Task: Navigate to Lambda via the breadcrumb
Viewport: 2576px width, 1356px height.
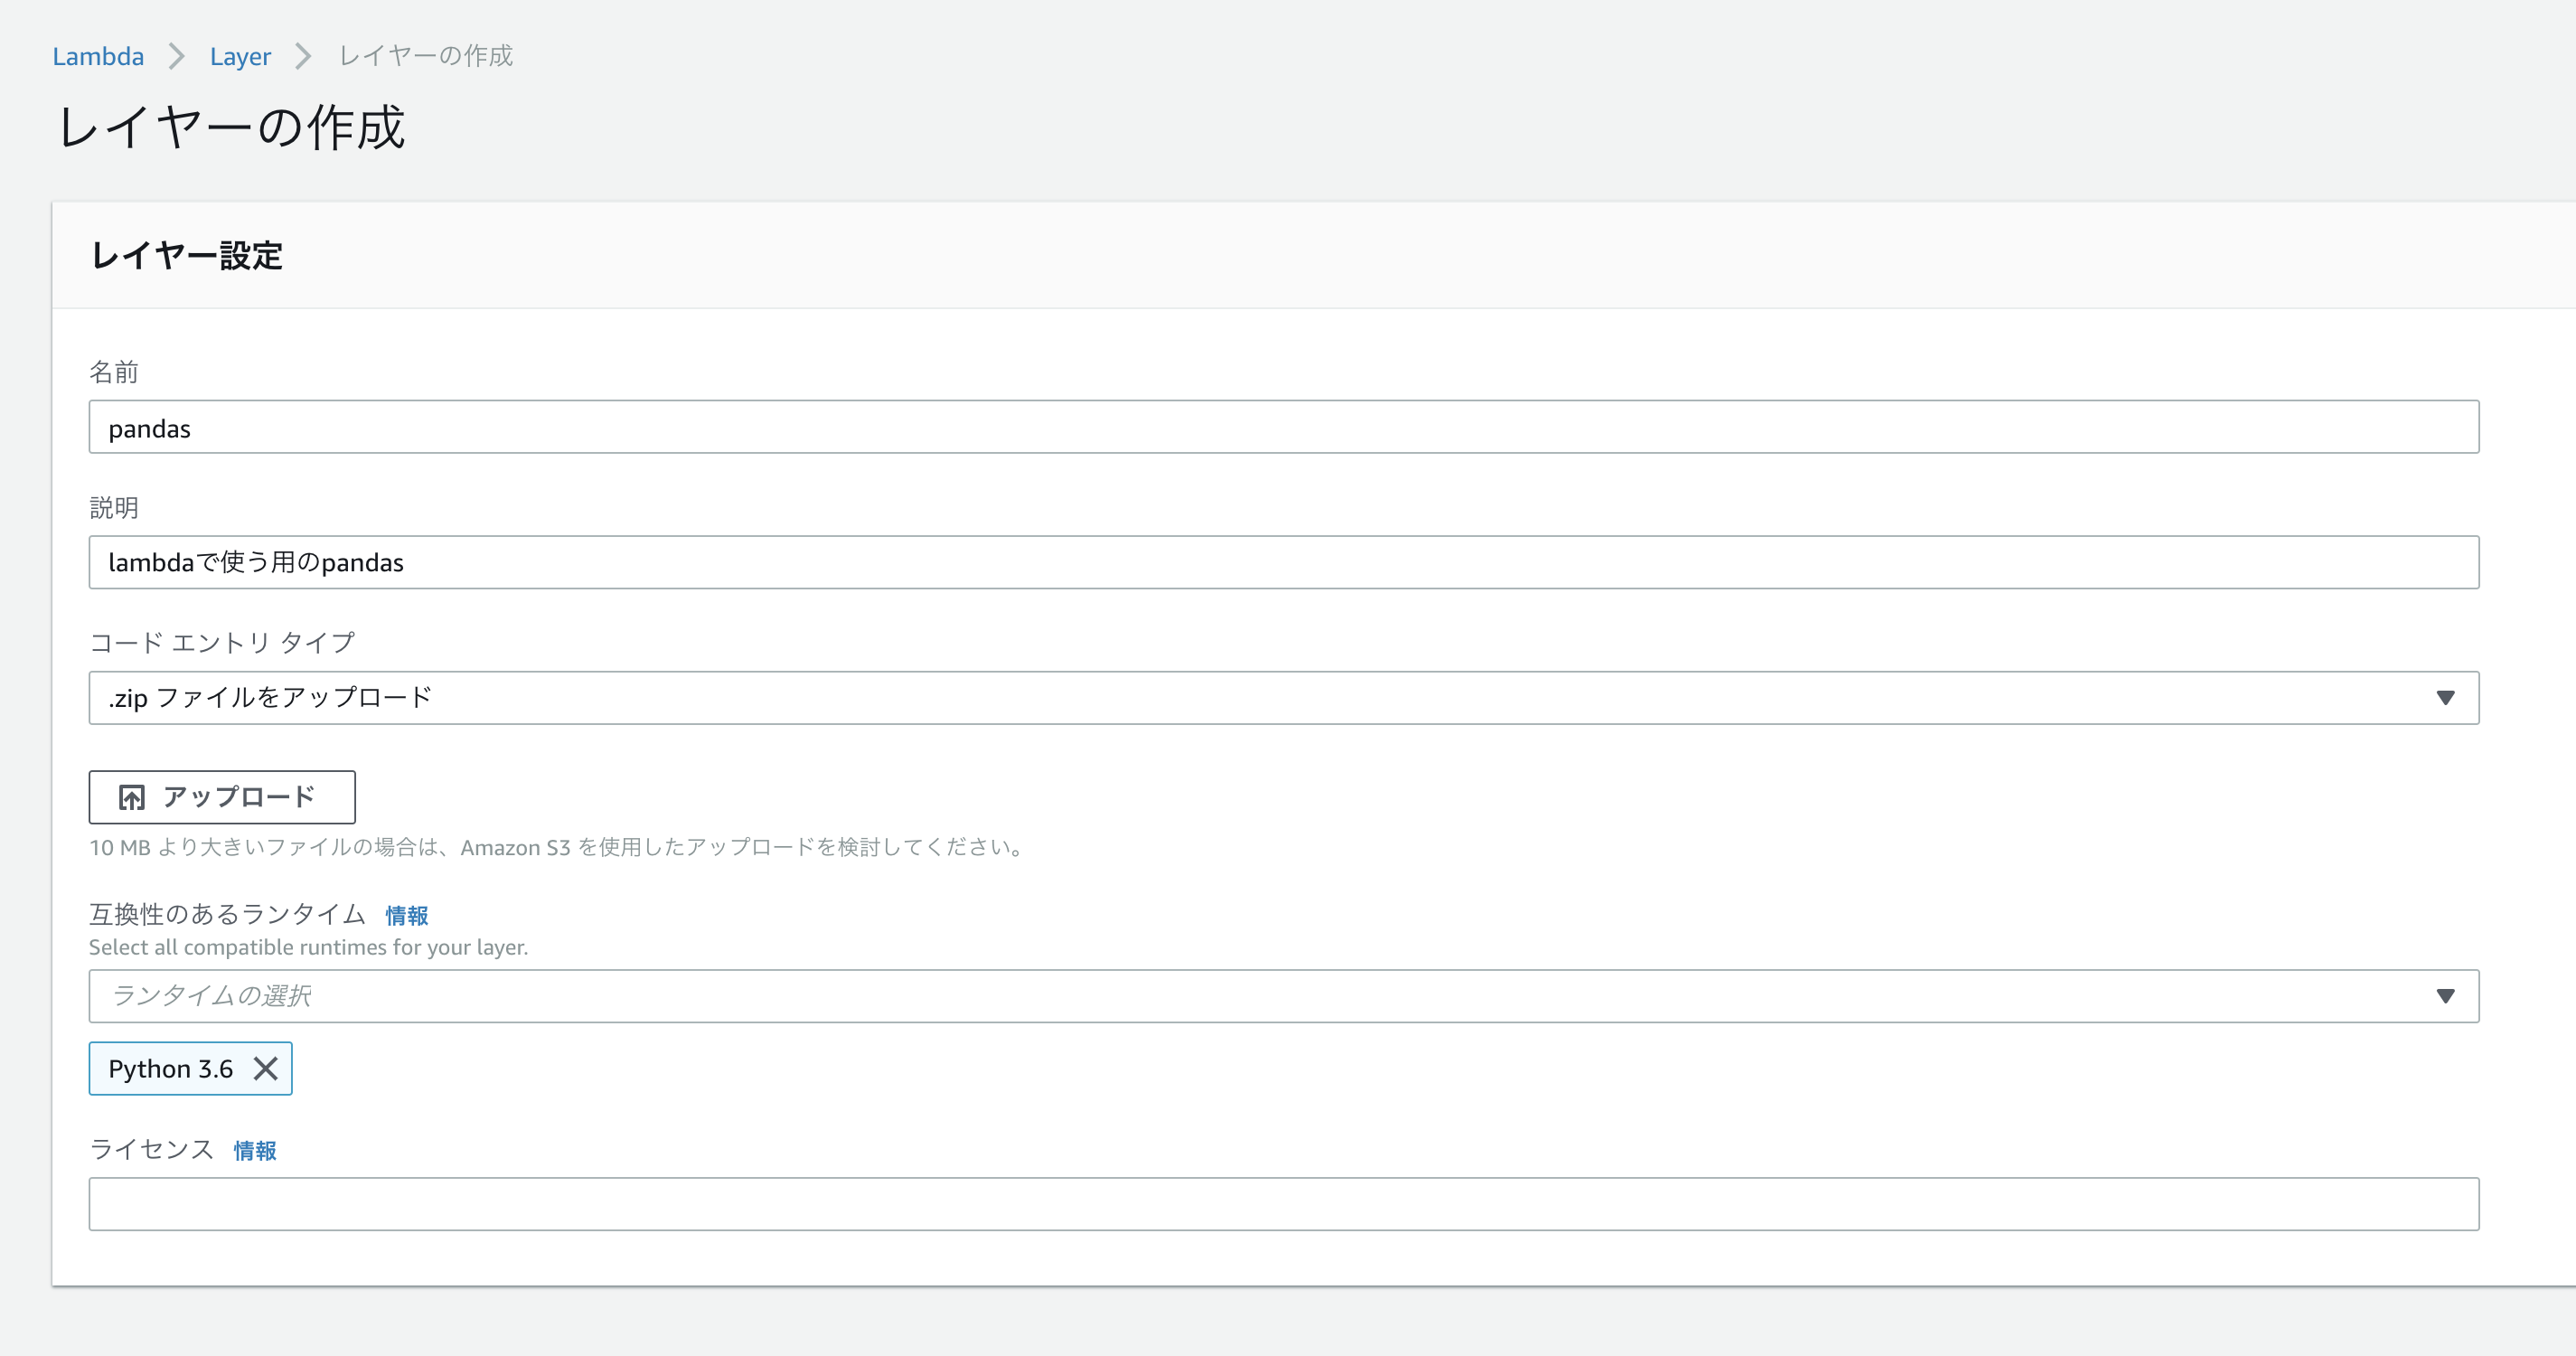Action: click(97, 56)
